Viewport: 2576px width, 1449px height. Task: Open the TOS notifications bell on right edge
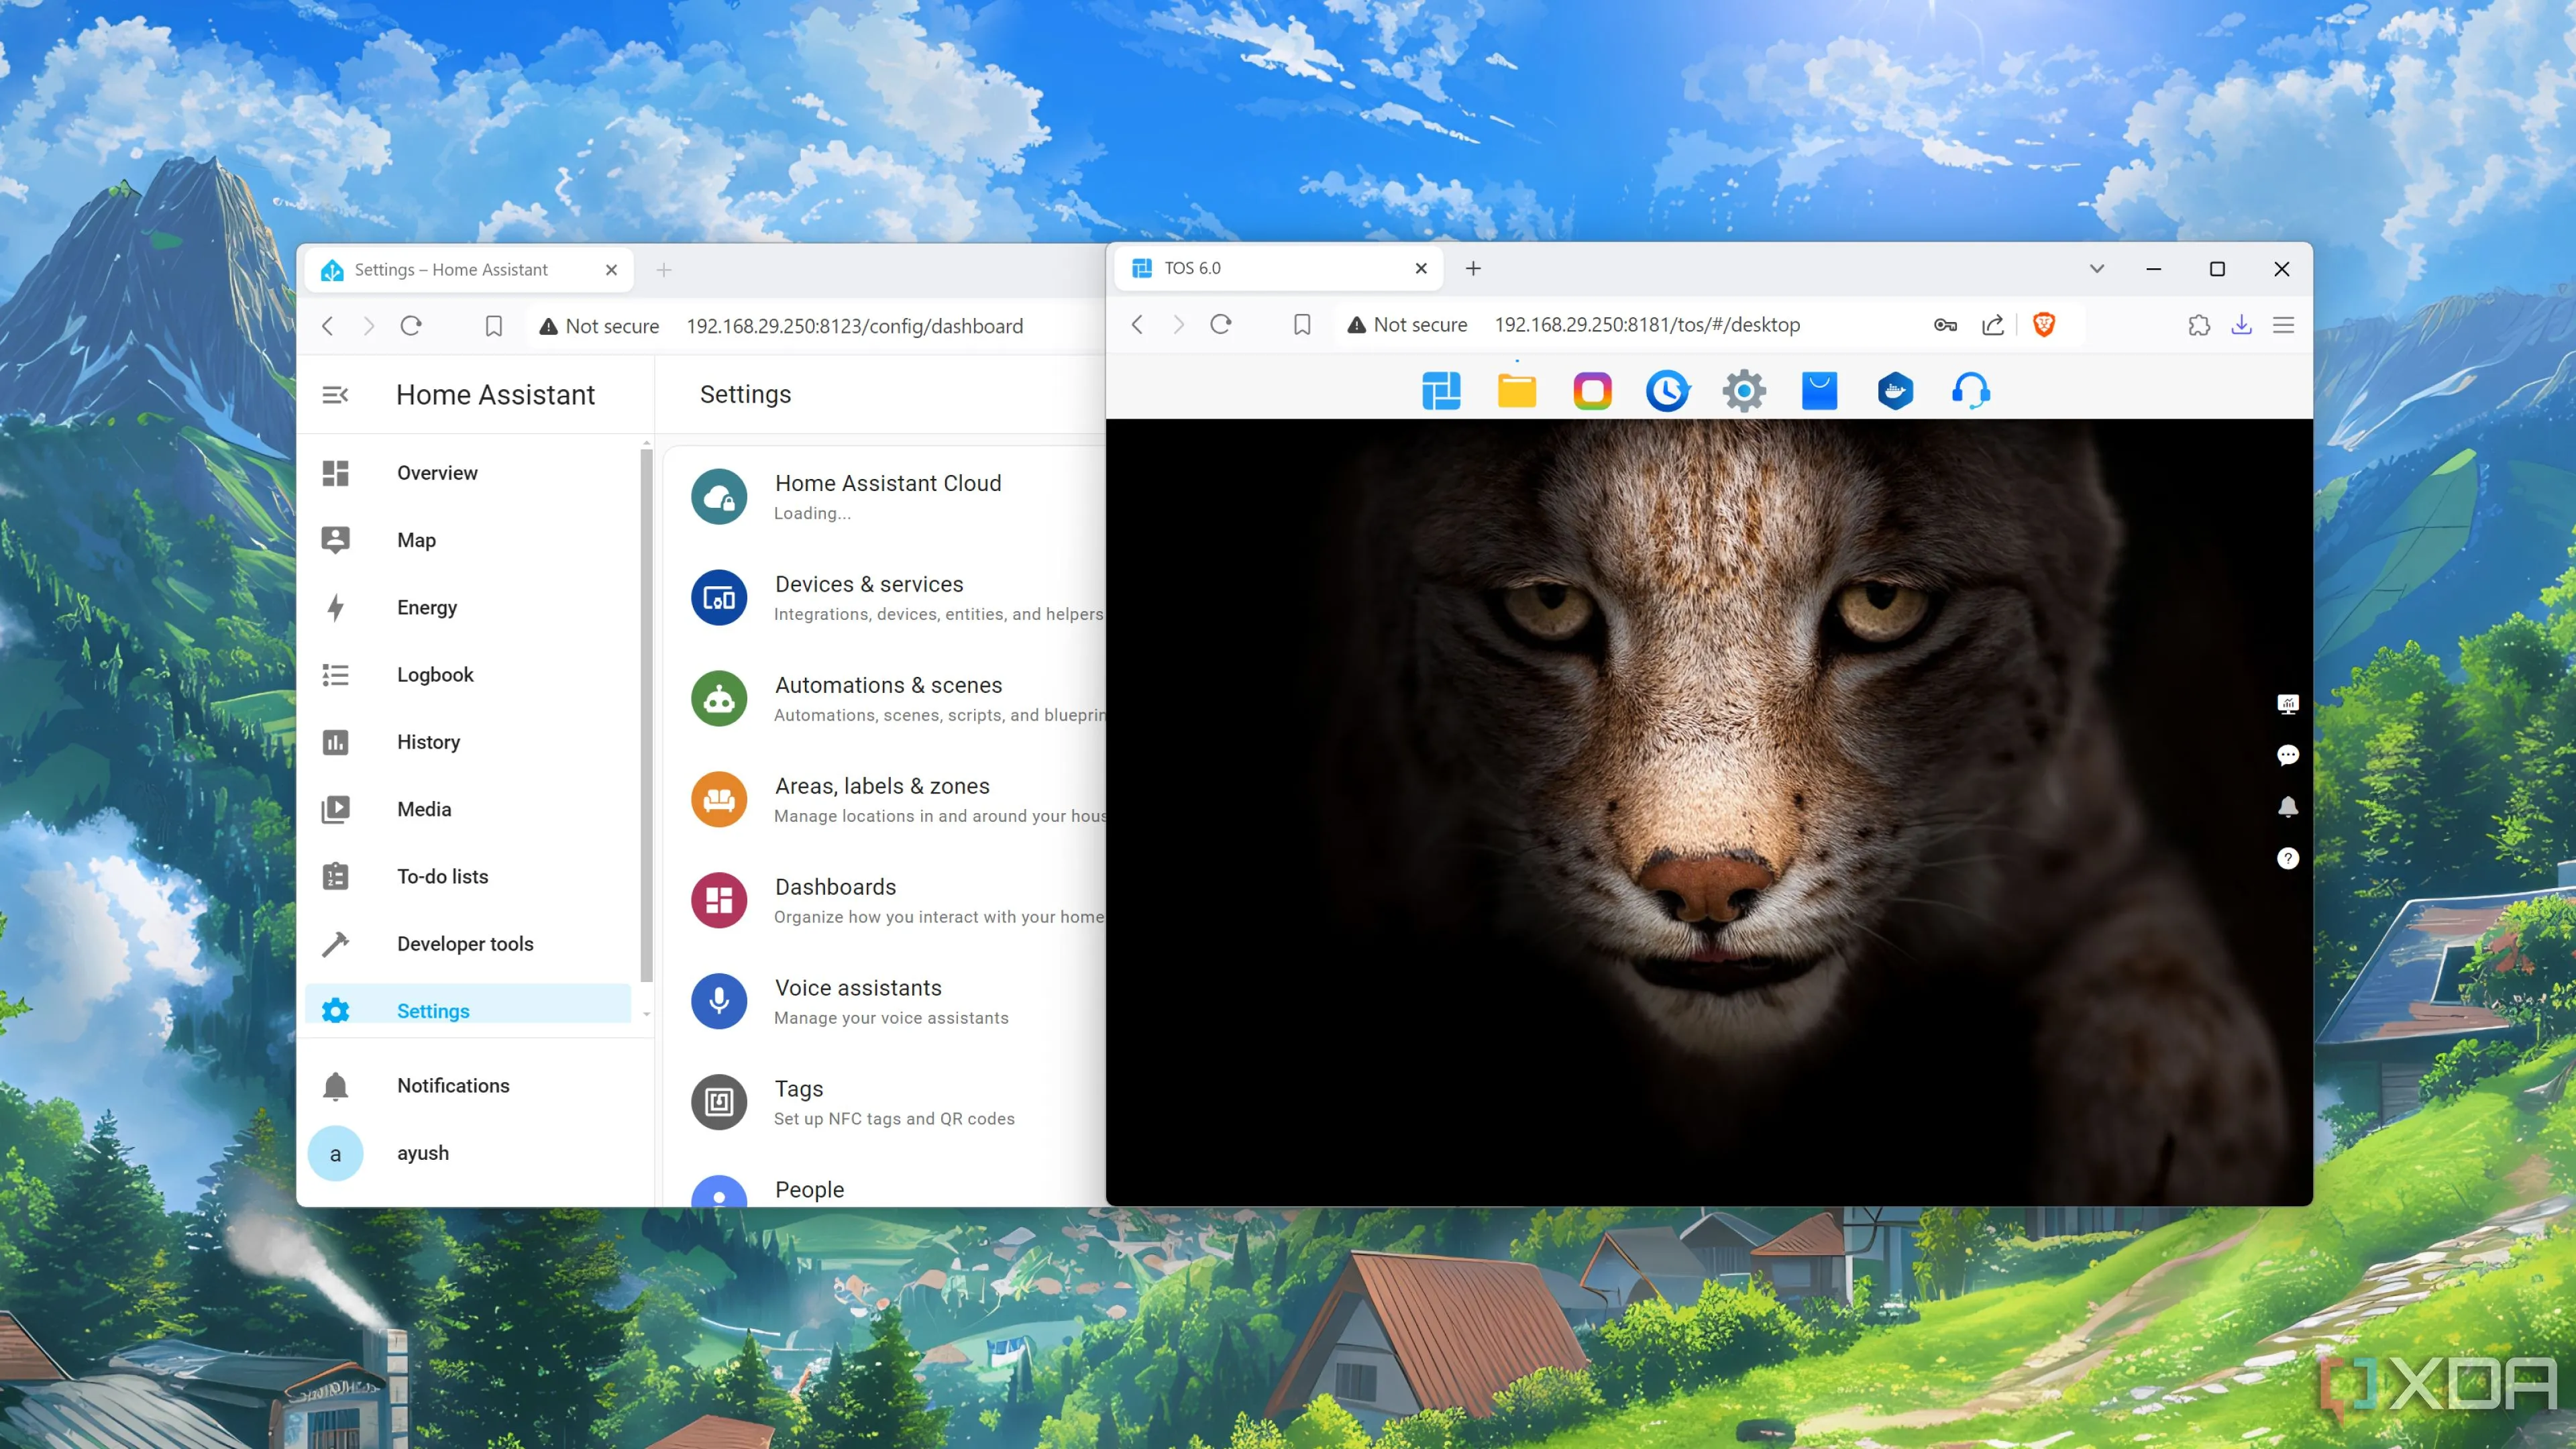click(x=2287, y=807)
